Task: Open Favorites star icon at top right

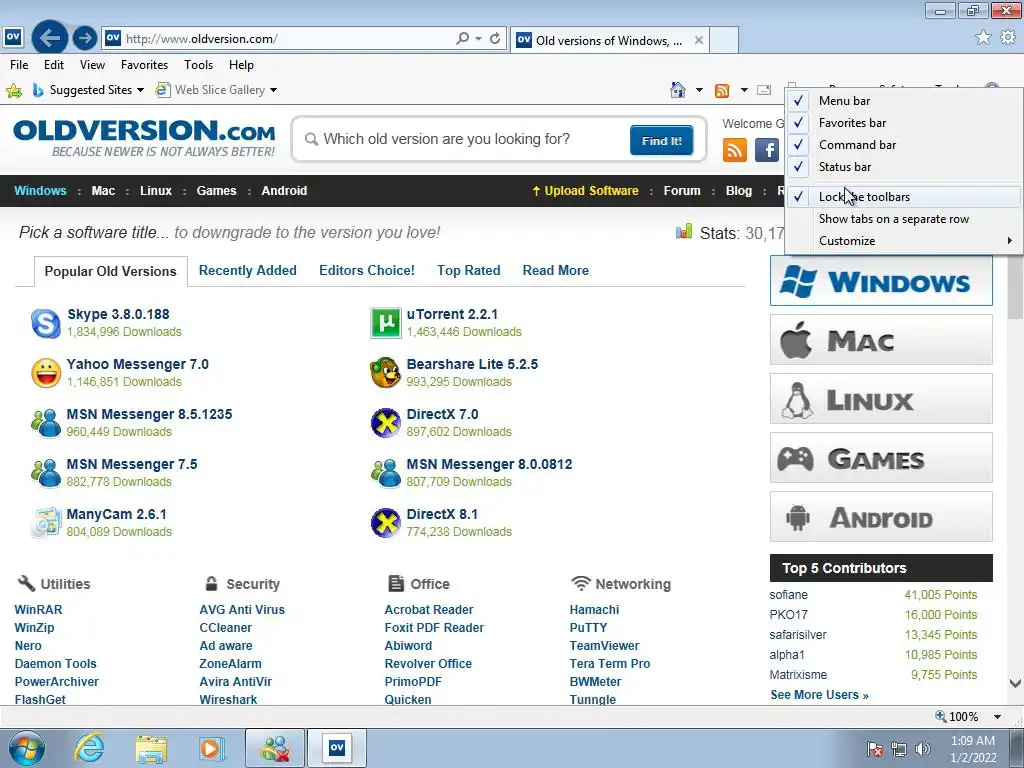Action: tap(983, 37)
